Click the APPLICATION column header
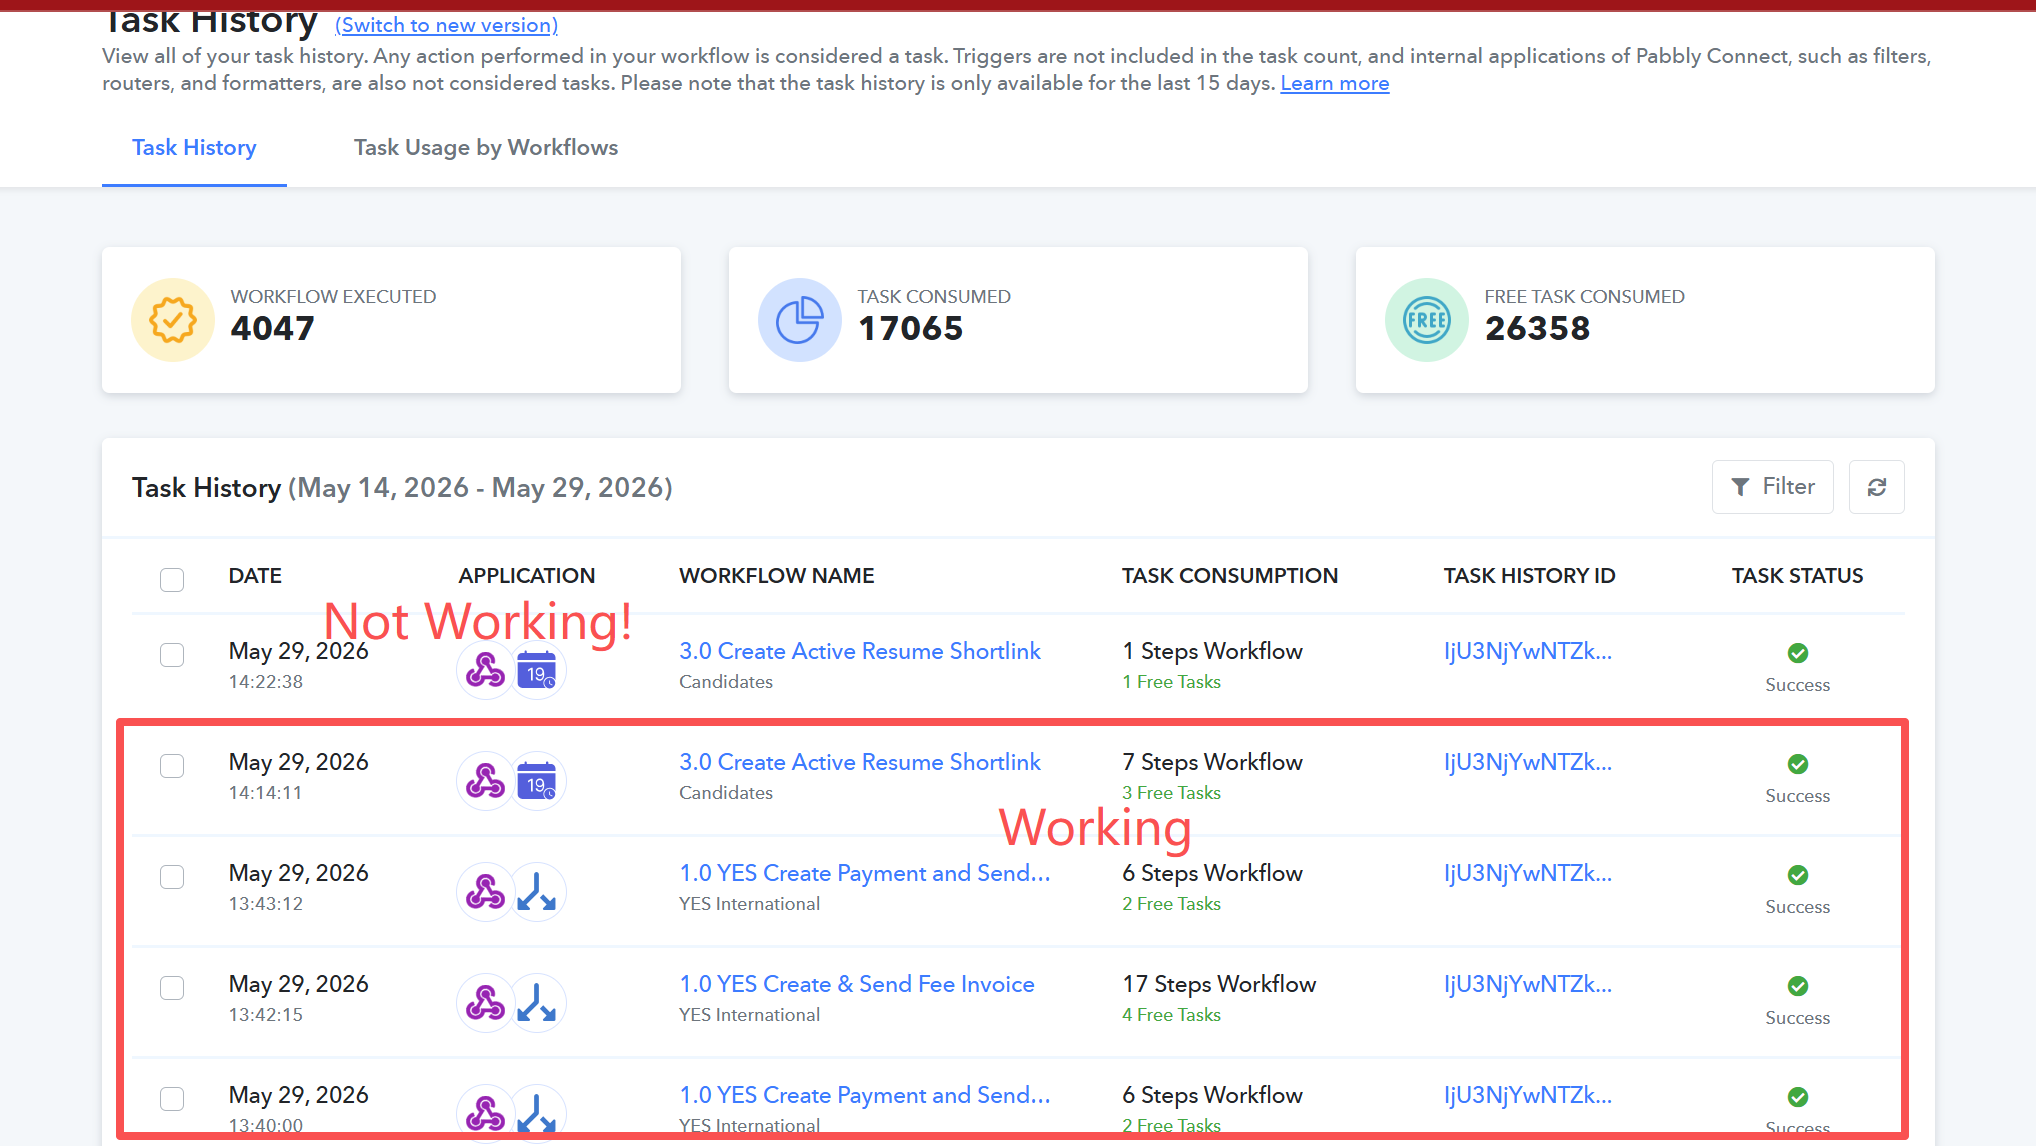 click(x=527, y=576)
